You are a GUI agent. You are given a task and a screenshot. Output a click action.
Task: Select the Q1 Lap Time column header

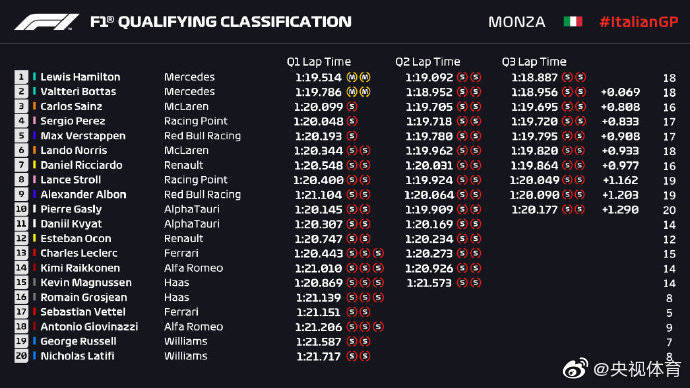coord(319,62)
